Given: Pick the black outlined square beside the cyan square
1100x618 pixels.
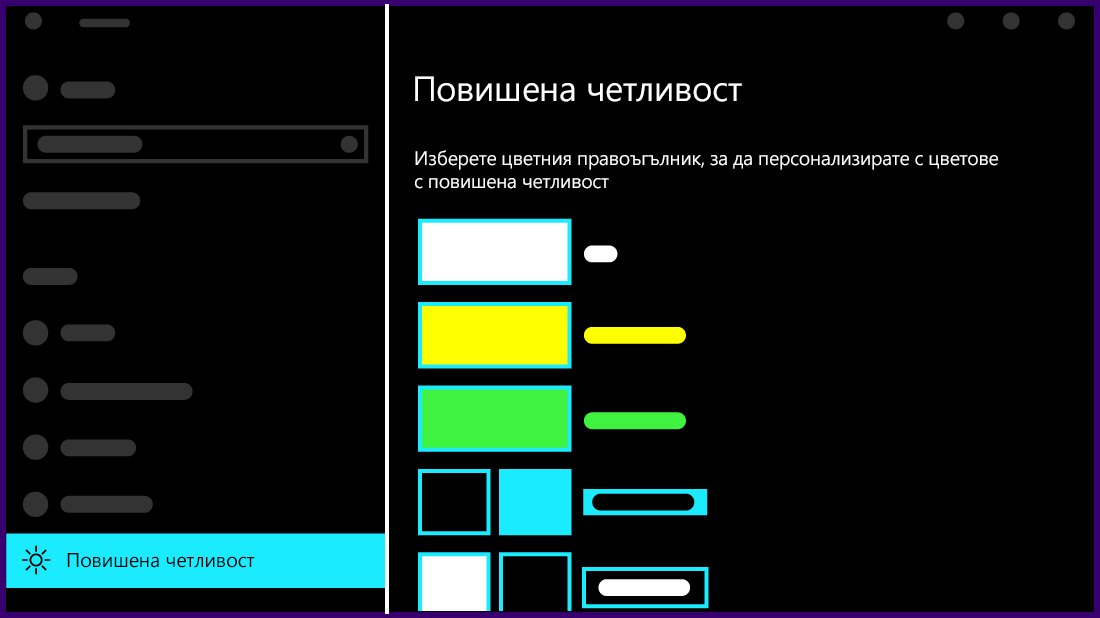Looking at the screenshot, I should coord(454,502).
